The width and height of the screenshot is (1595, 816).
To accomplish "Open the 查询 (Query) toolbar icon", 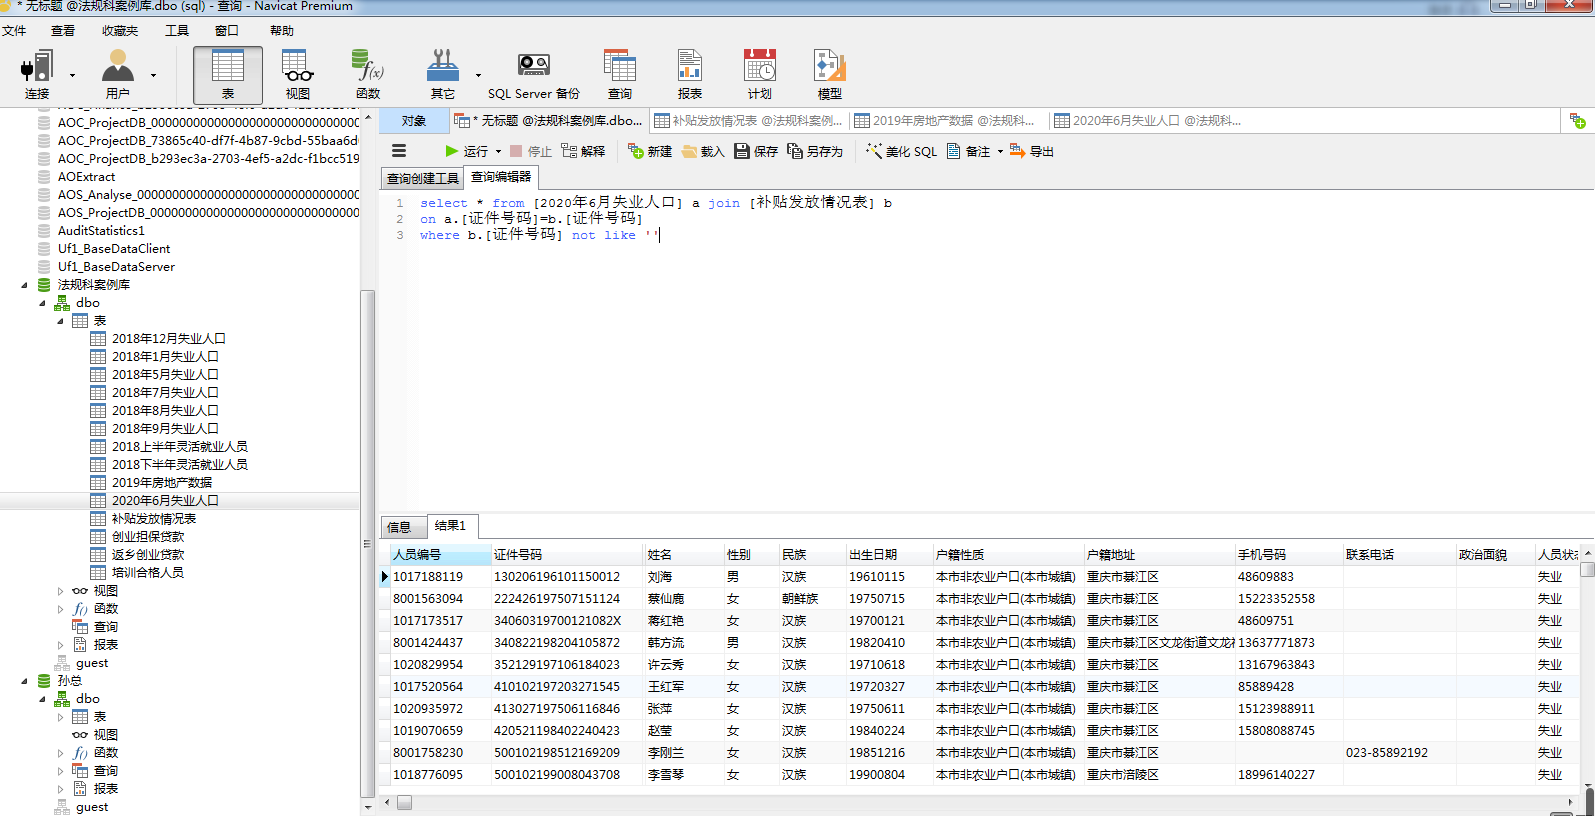I will 620,75.
